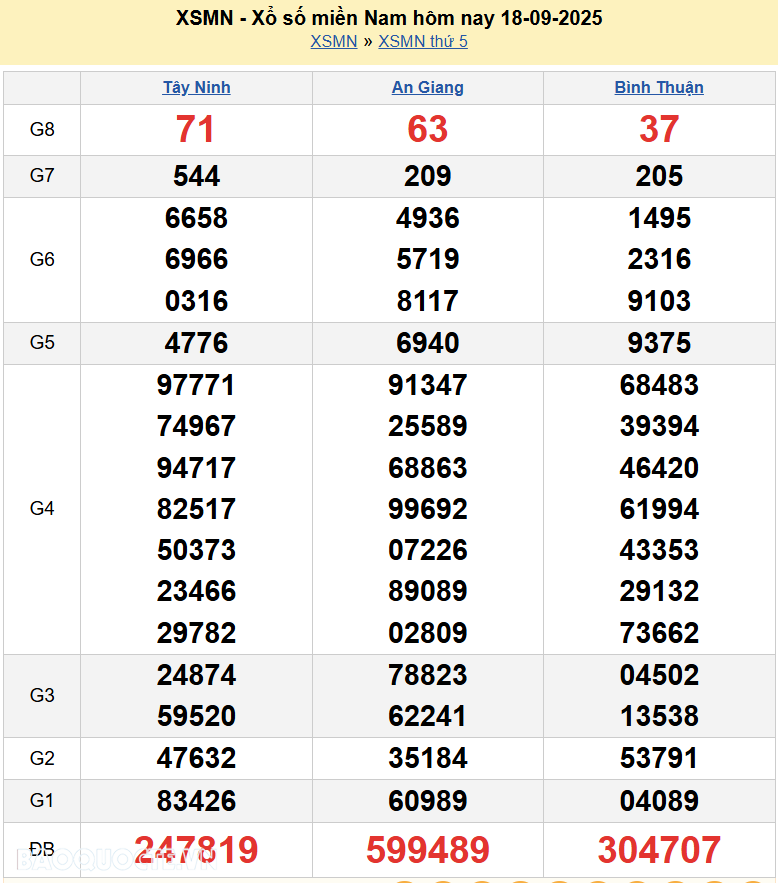The width and height of the screenshot is (778, 883).
Task: Open the An Giang province link
Action: click(427, 87)
